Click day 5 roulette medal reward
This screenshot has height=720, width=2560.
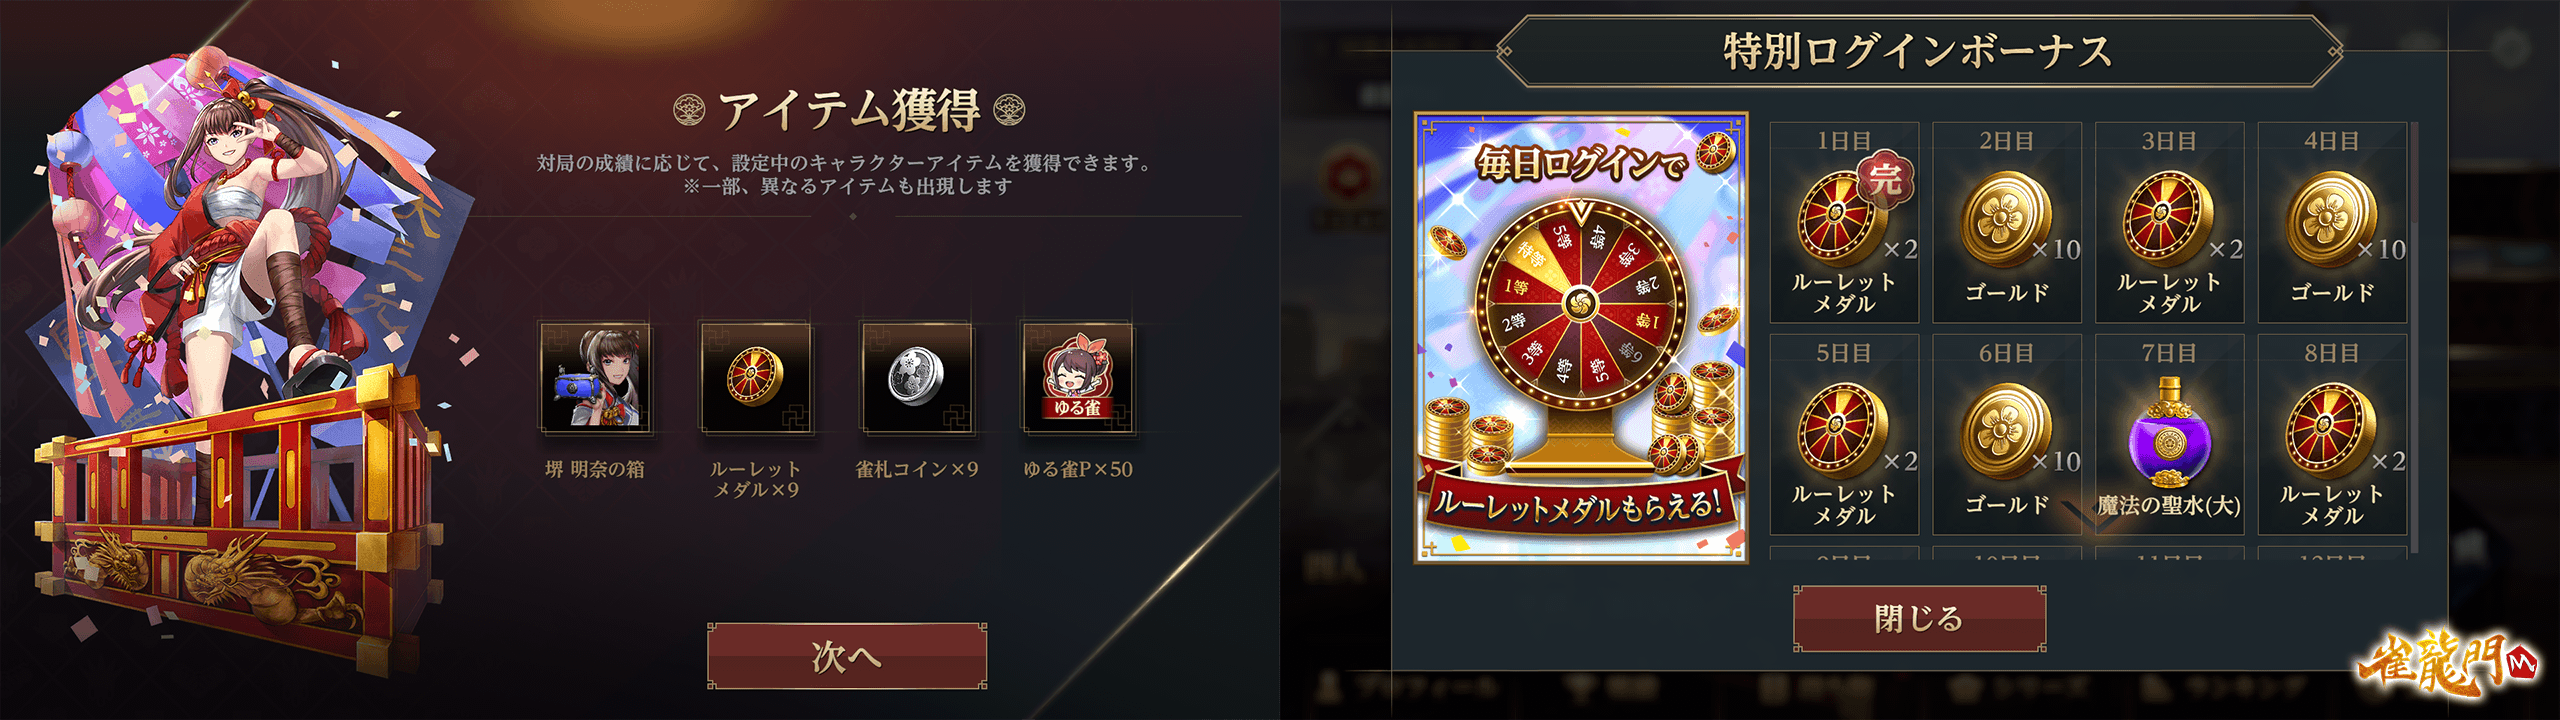[x=1844, y=434]
